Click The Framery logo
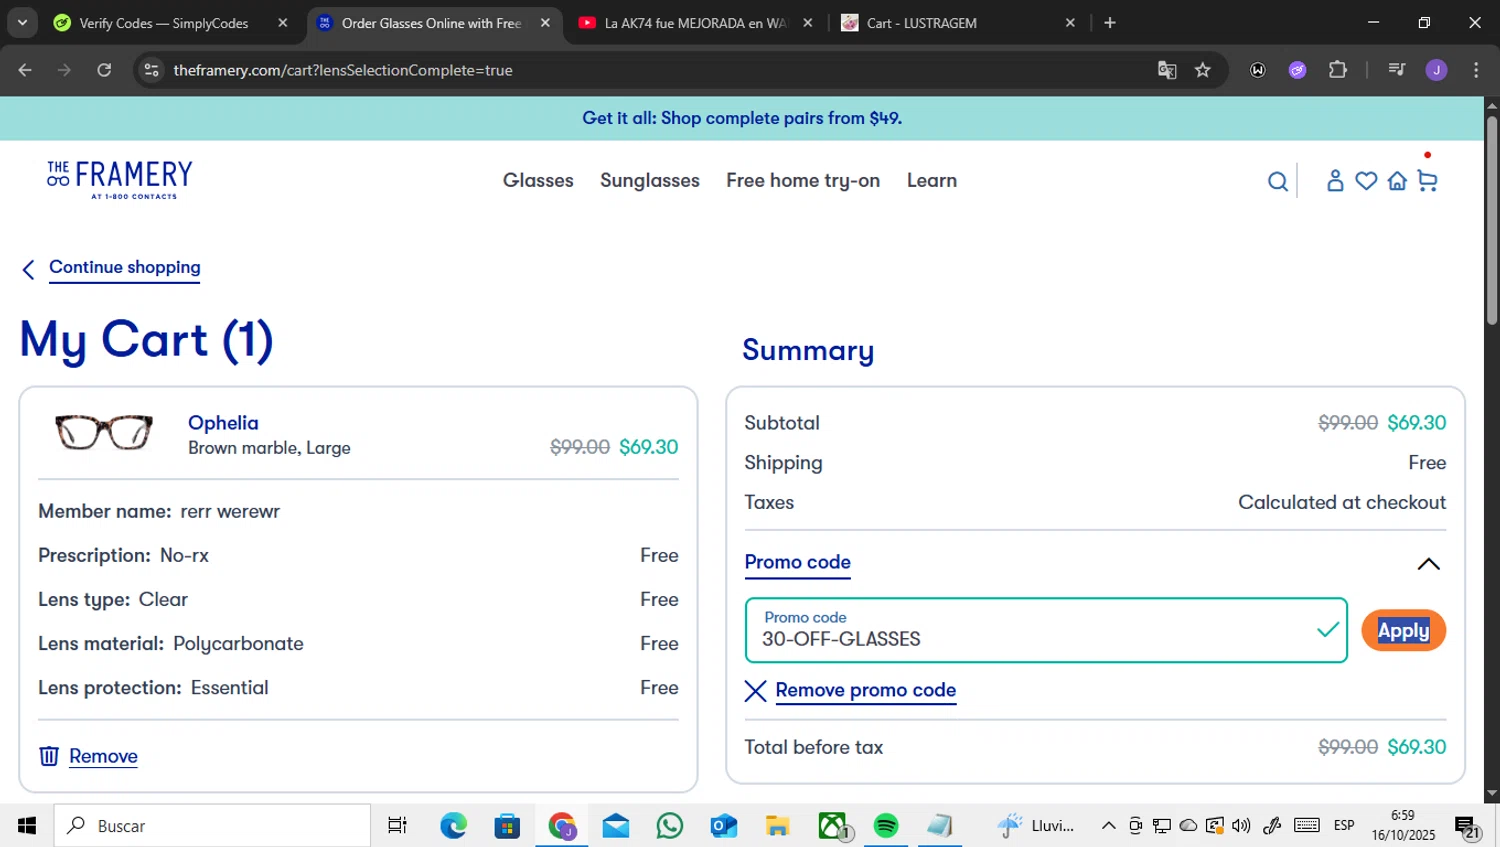Image resolution: width=1500 pixels, height=847 pixels. [x=120, y=180]
